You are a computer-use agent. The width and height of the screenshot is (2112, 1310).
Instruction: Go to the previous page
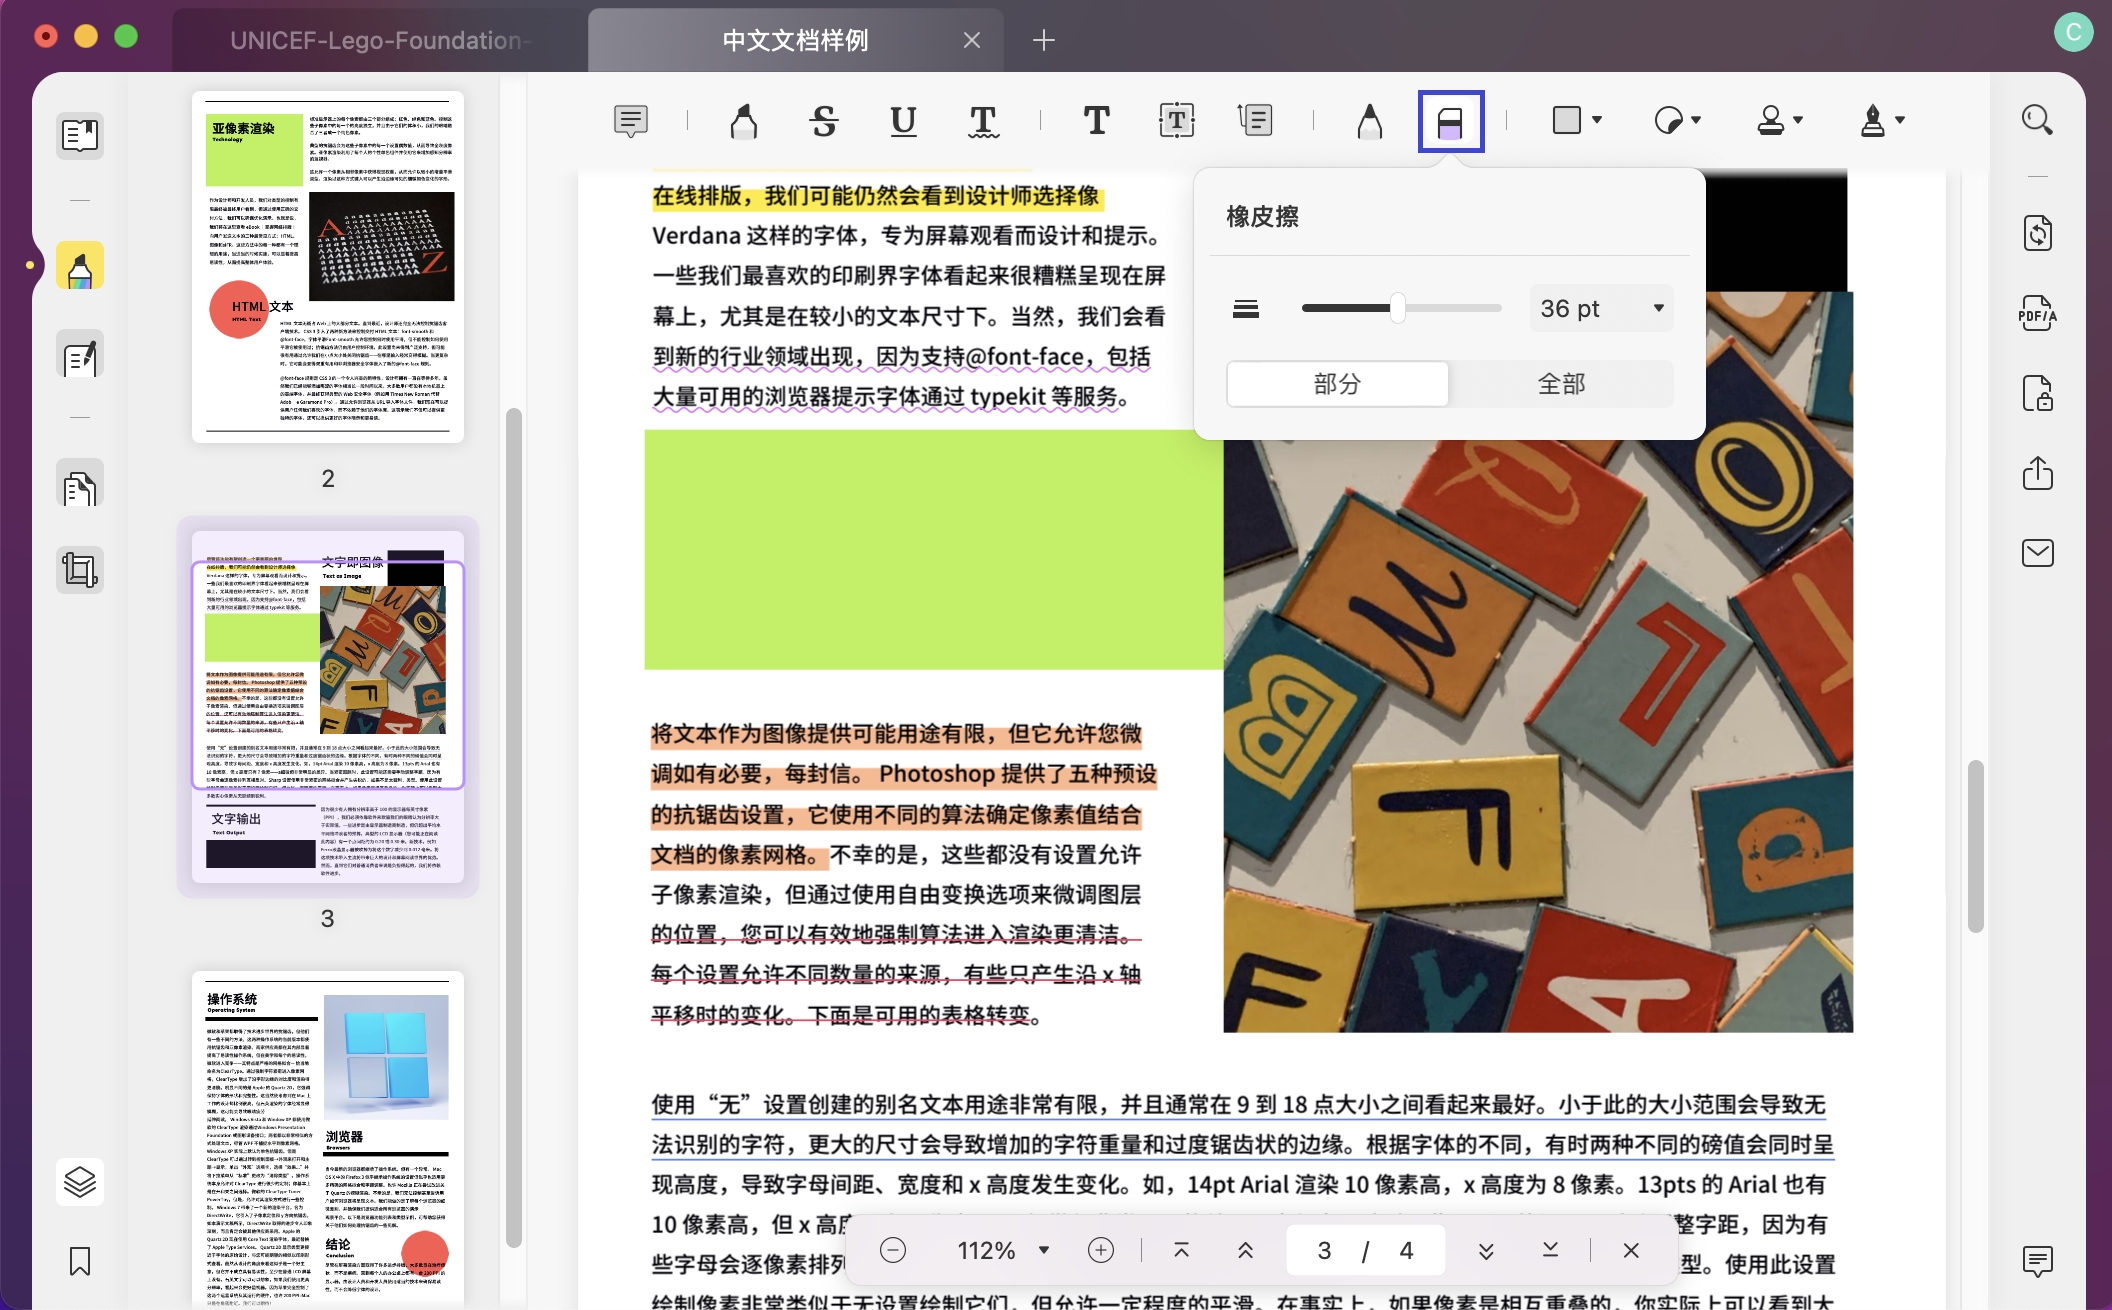1245,1250
